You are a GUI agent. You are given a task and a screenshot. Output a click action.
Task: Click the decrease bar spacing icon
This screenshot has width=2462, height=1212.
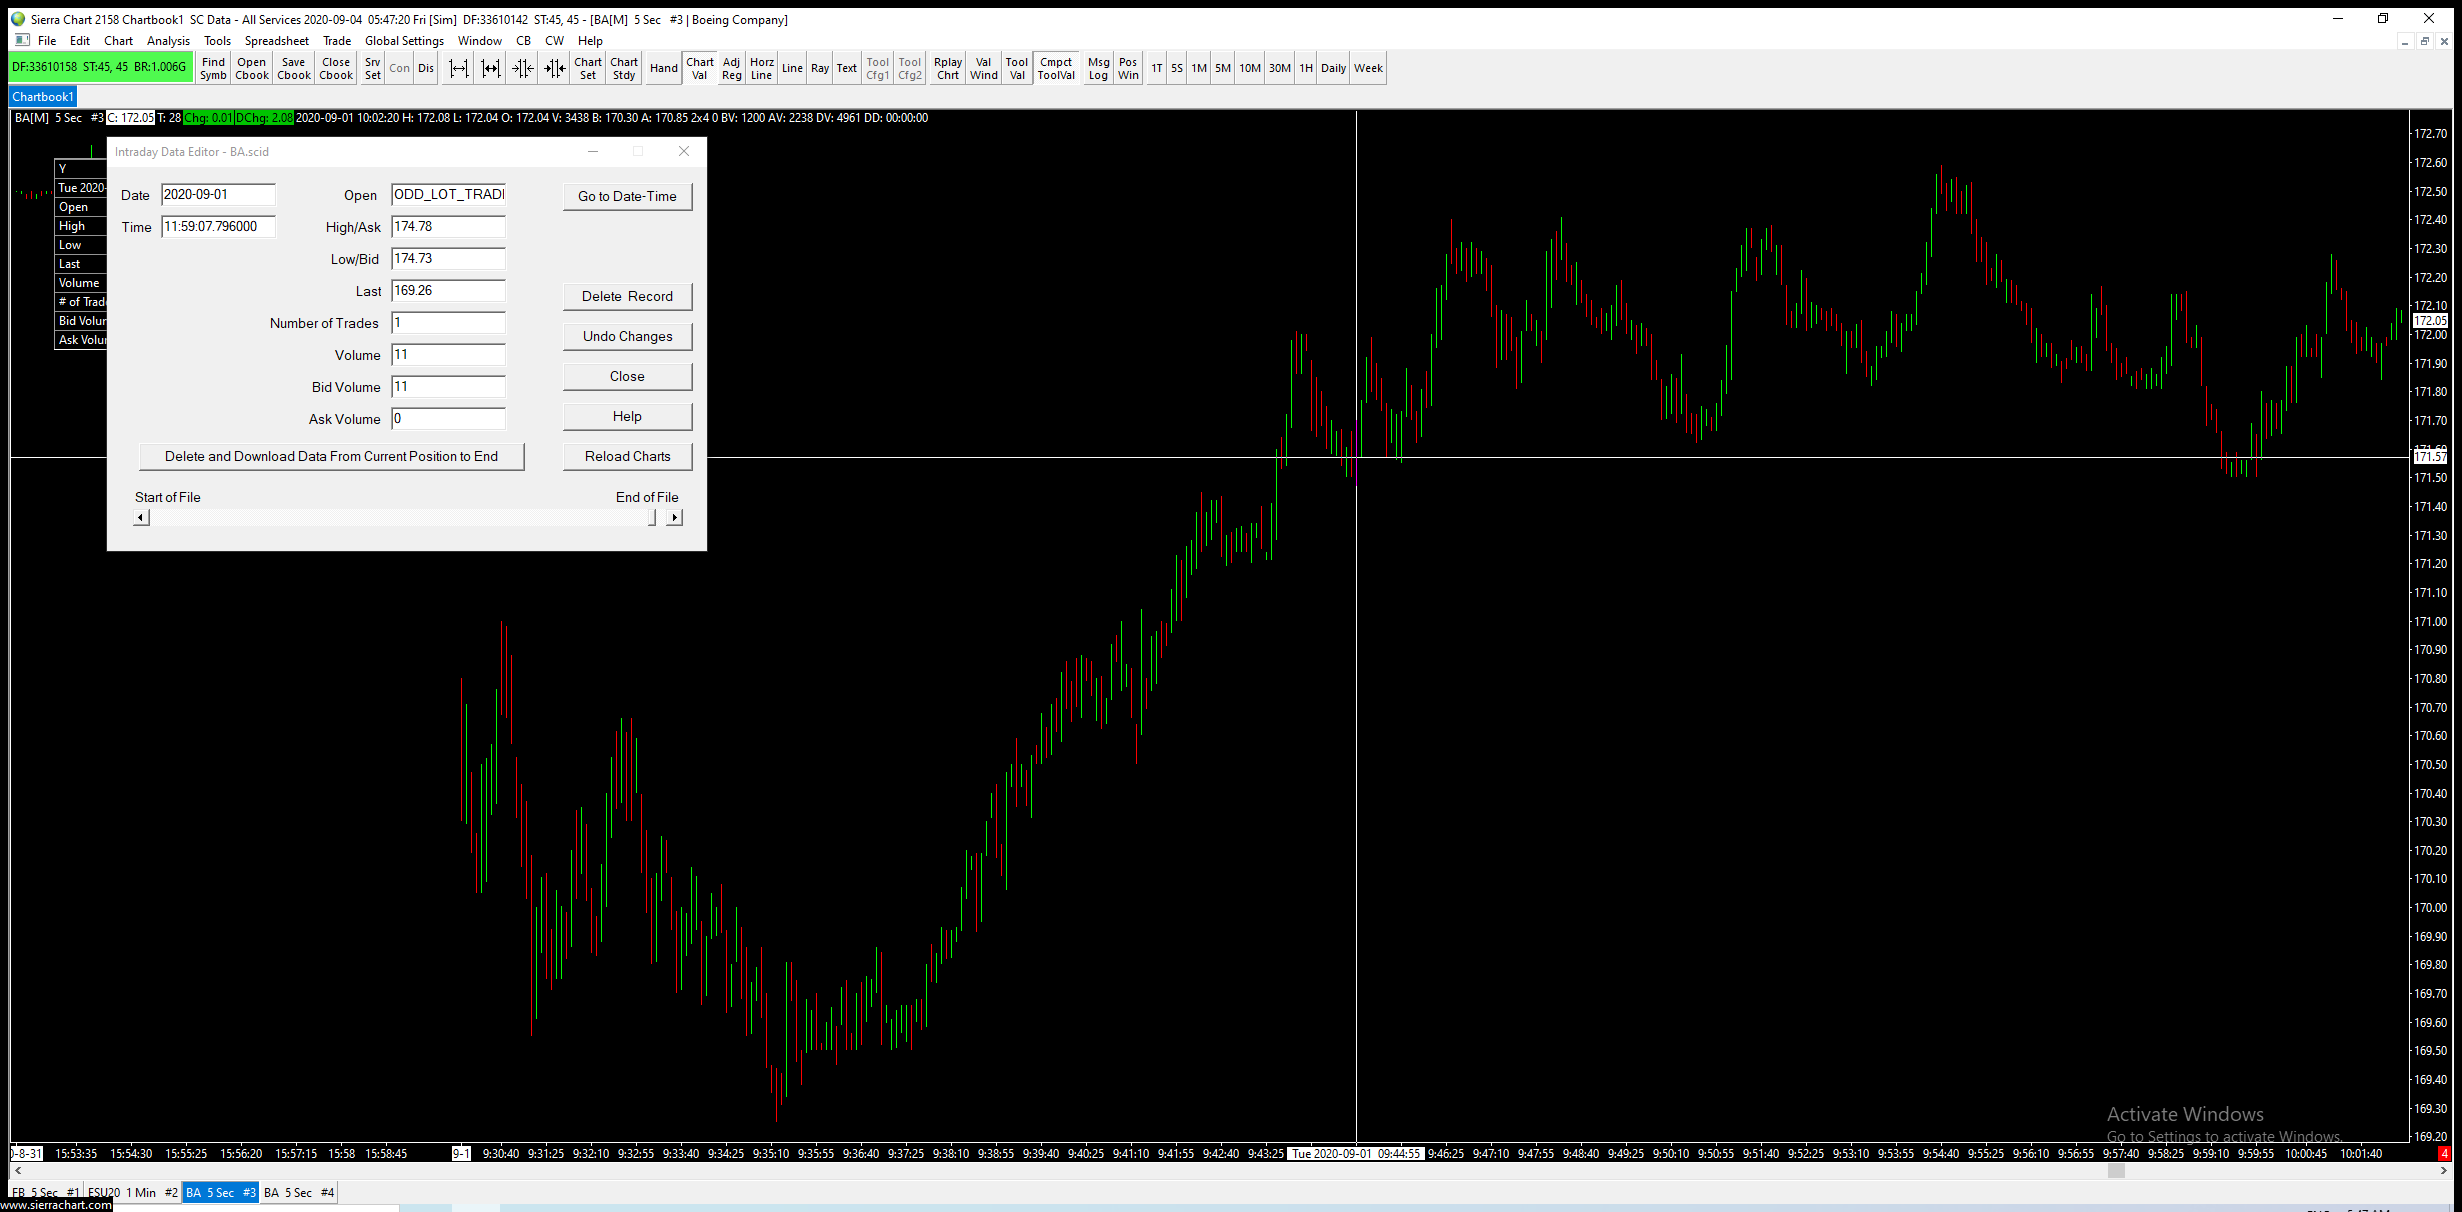tap(523, 68)
